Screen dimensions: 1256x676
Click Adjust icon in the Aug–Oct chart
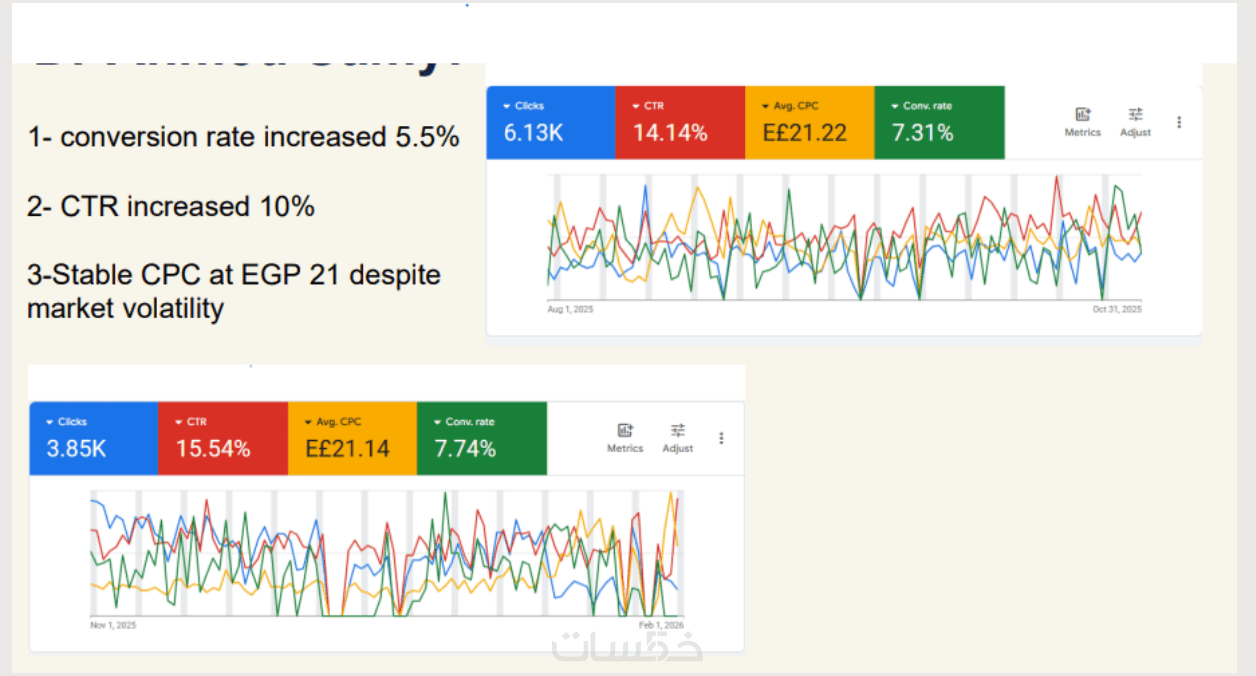[1135, 115]
